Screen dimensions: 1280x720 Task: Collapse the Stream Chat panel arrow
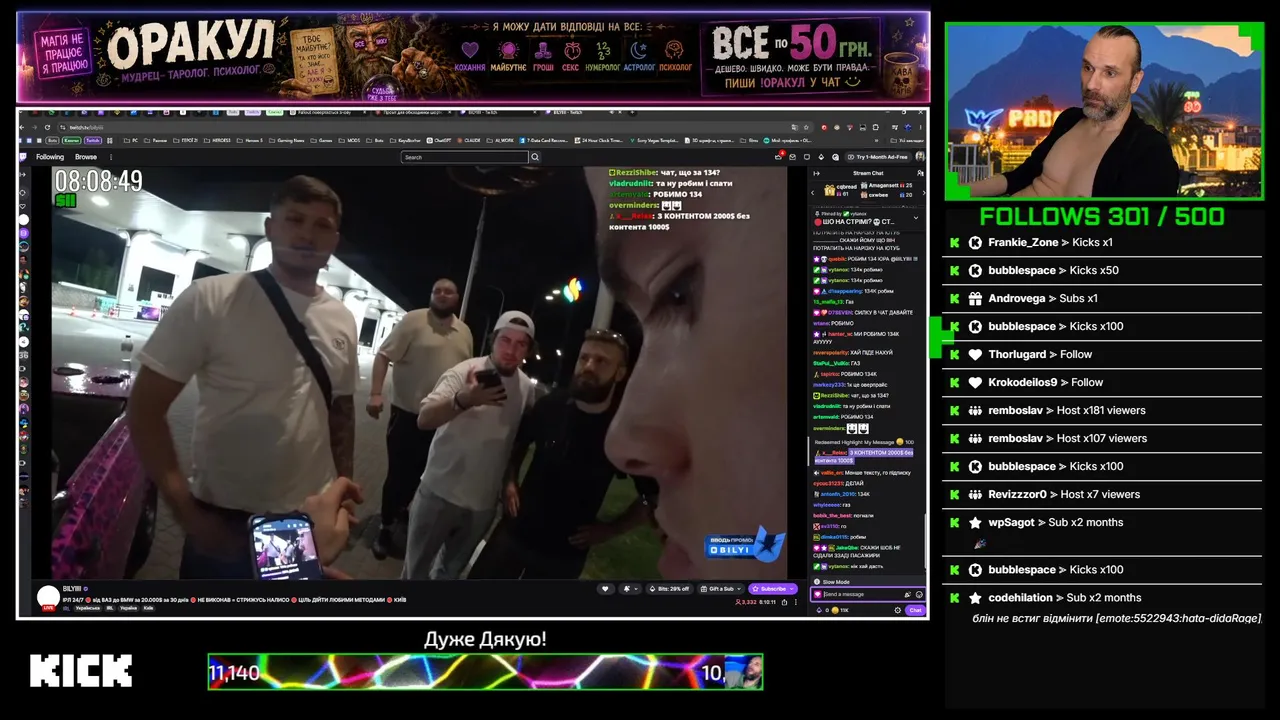click(x=816, y=173)
